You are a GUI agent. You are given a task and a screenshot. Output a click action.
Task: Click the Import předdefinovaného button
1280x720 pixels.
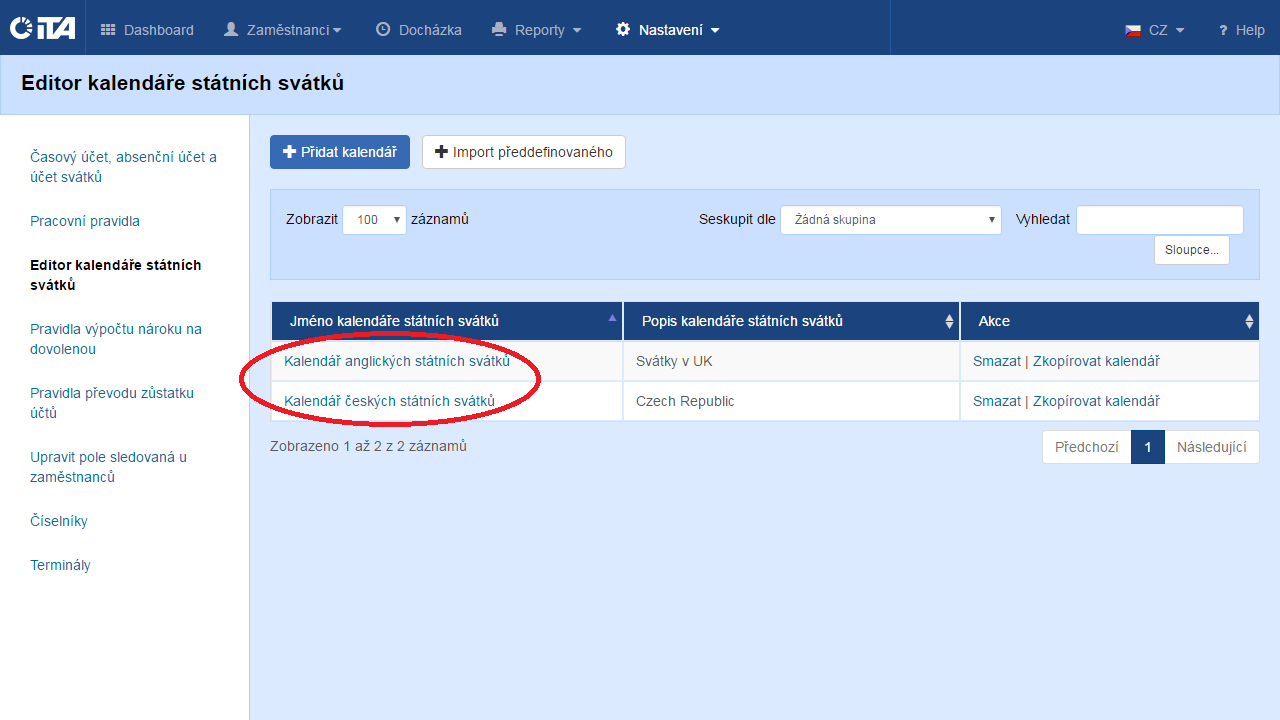coord(523,152)
